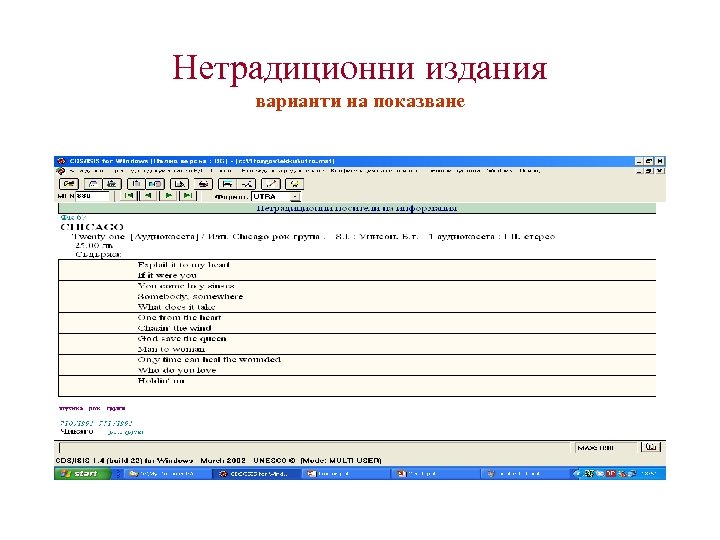The height and width of the screenshot is (540, 720).
Task: Click the green header bar of the record
Action: (357, 208)
